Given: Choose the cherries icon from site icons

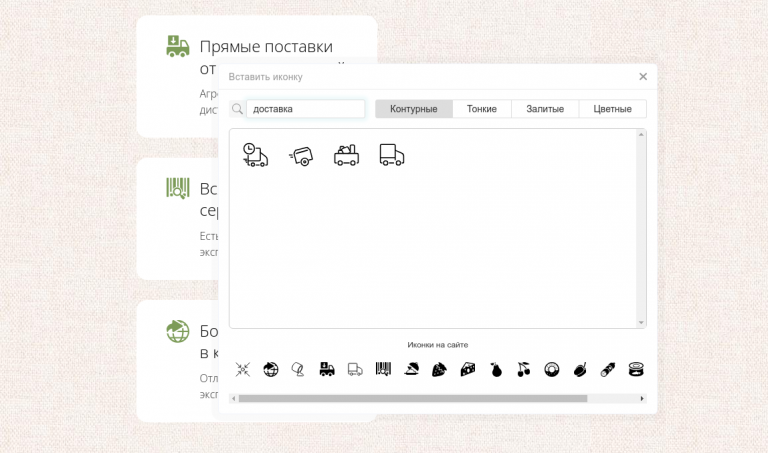Looking at the screenshot, I should pos(523,370).
